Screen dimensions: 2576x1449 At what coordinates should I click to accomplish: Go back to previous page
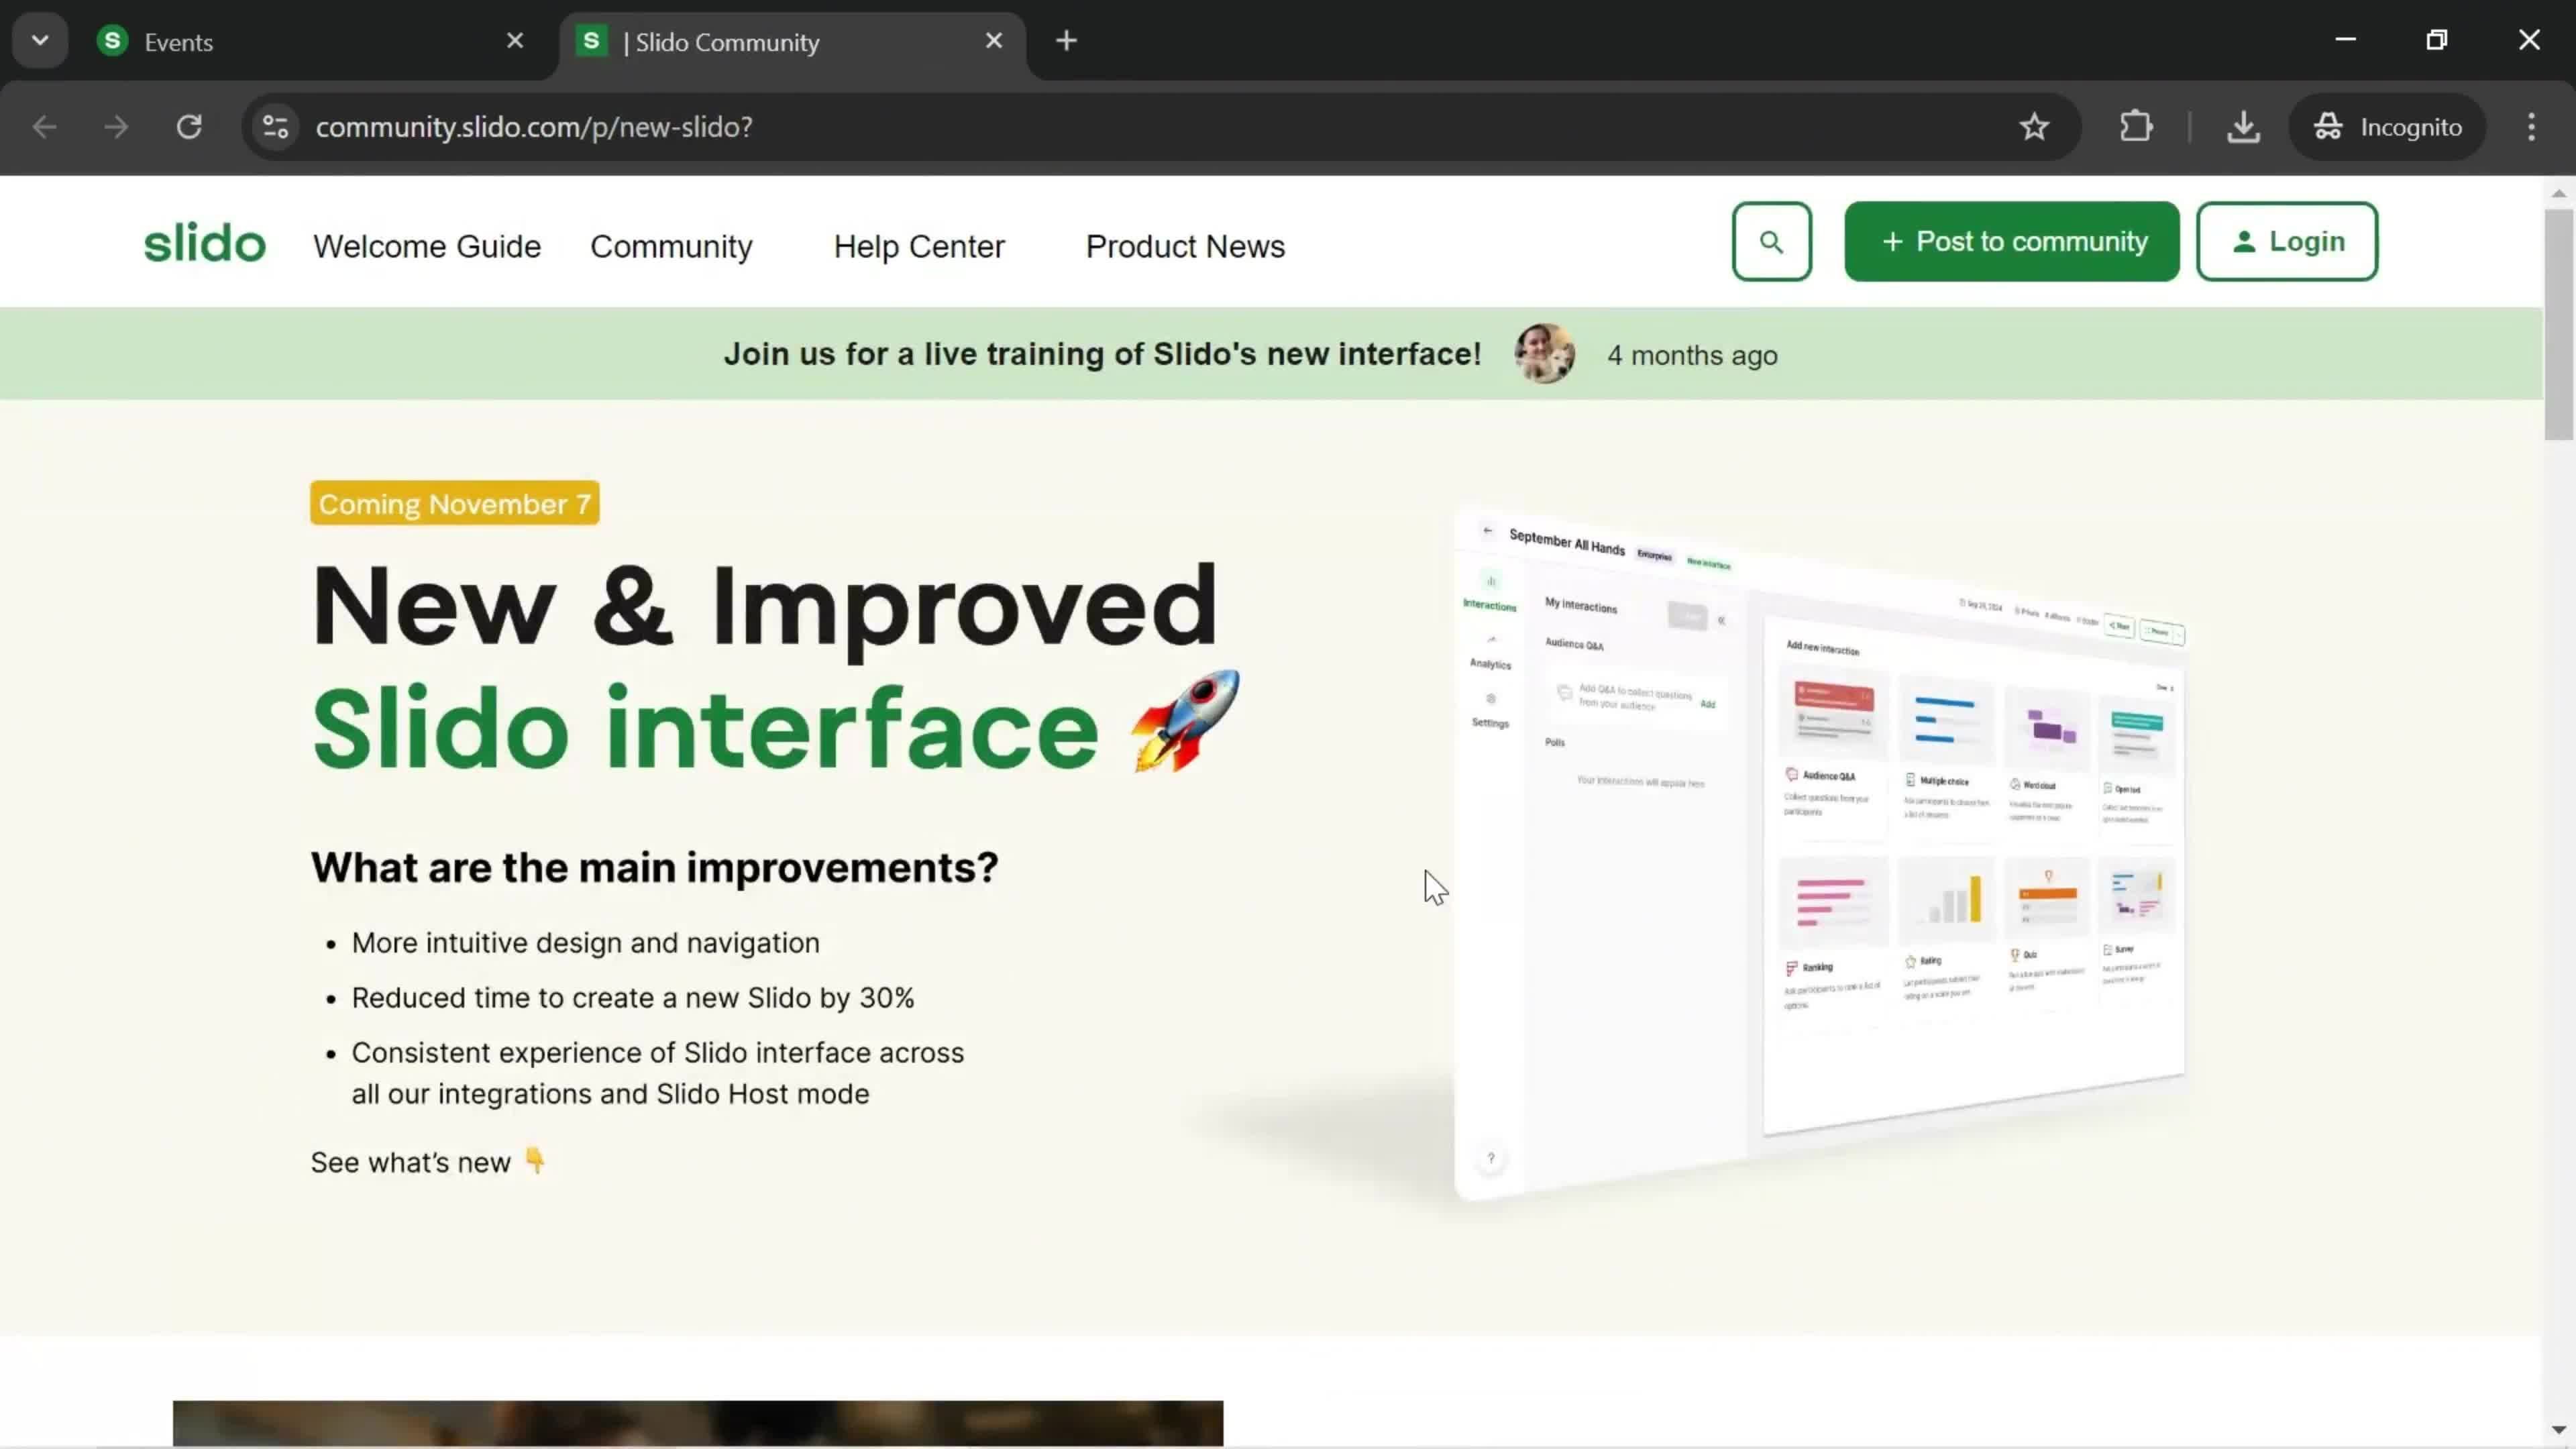point(44,127)
